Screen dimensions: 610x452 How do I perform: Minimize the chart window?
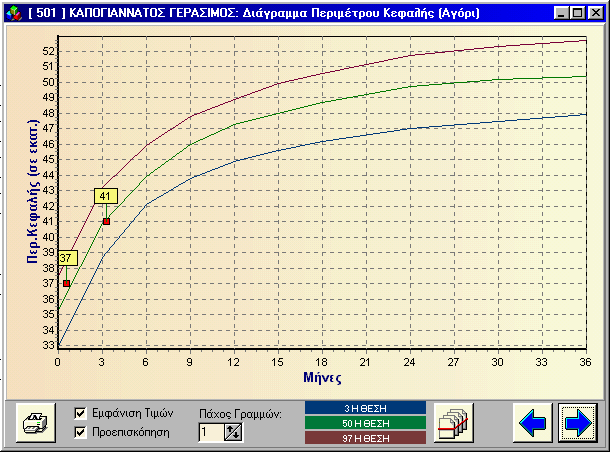pos(562,13)
